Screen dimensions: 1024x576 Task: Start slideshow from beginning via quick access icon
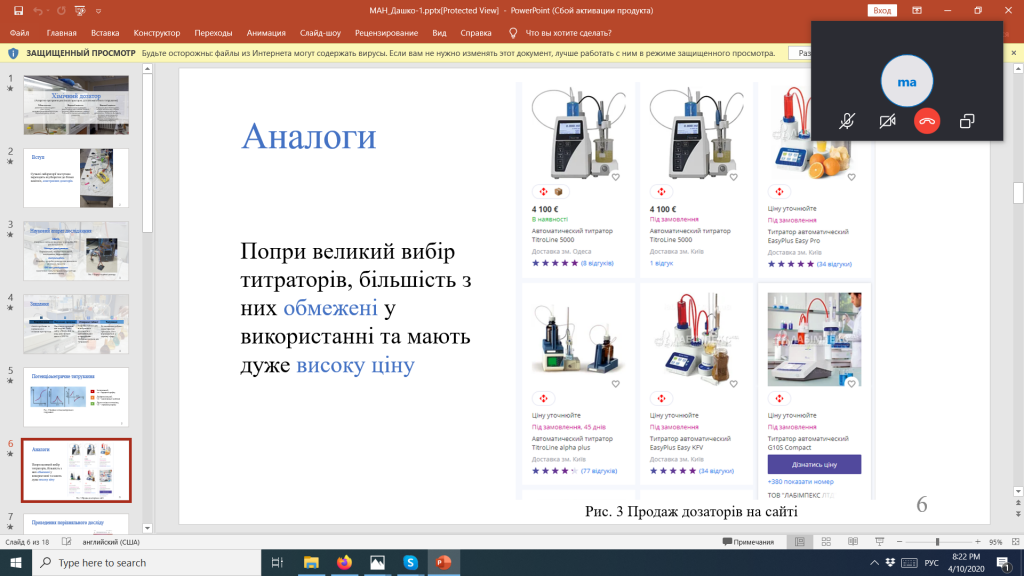pos(80,10)
